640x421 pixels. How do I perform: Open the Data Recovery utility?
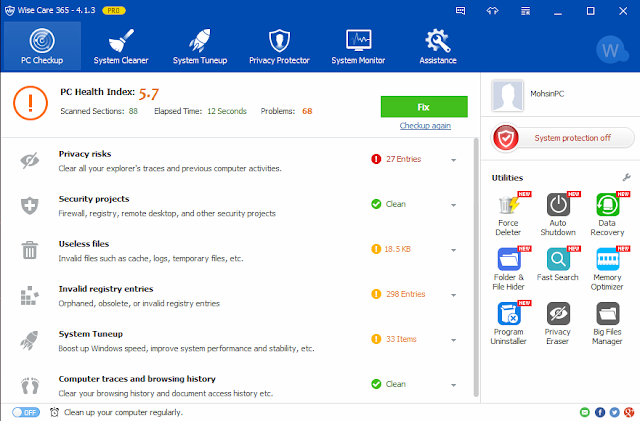tap(607, 214)
